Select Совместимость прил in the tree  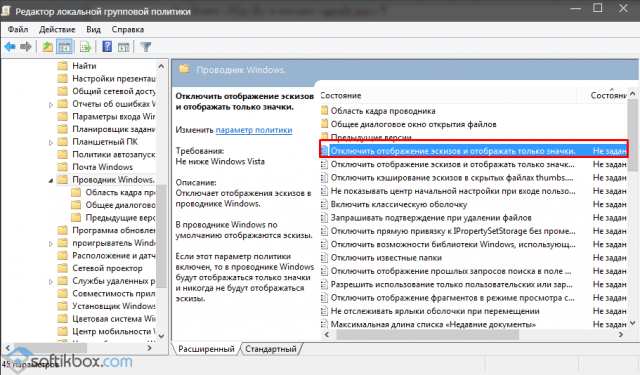(x=114, y=293)
